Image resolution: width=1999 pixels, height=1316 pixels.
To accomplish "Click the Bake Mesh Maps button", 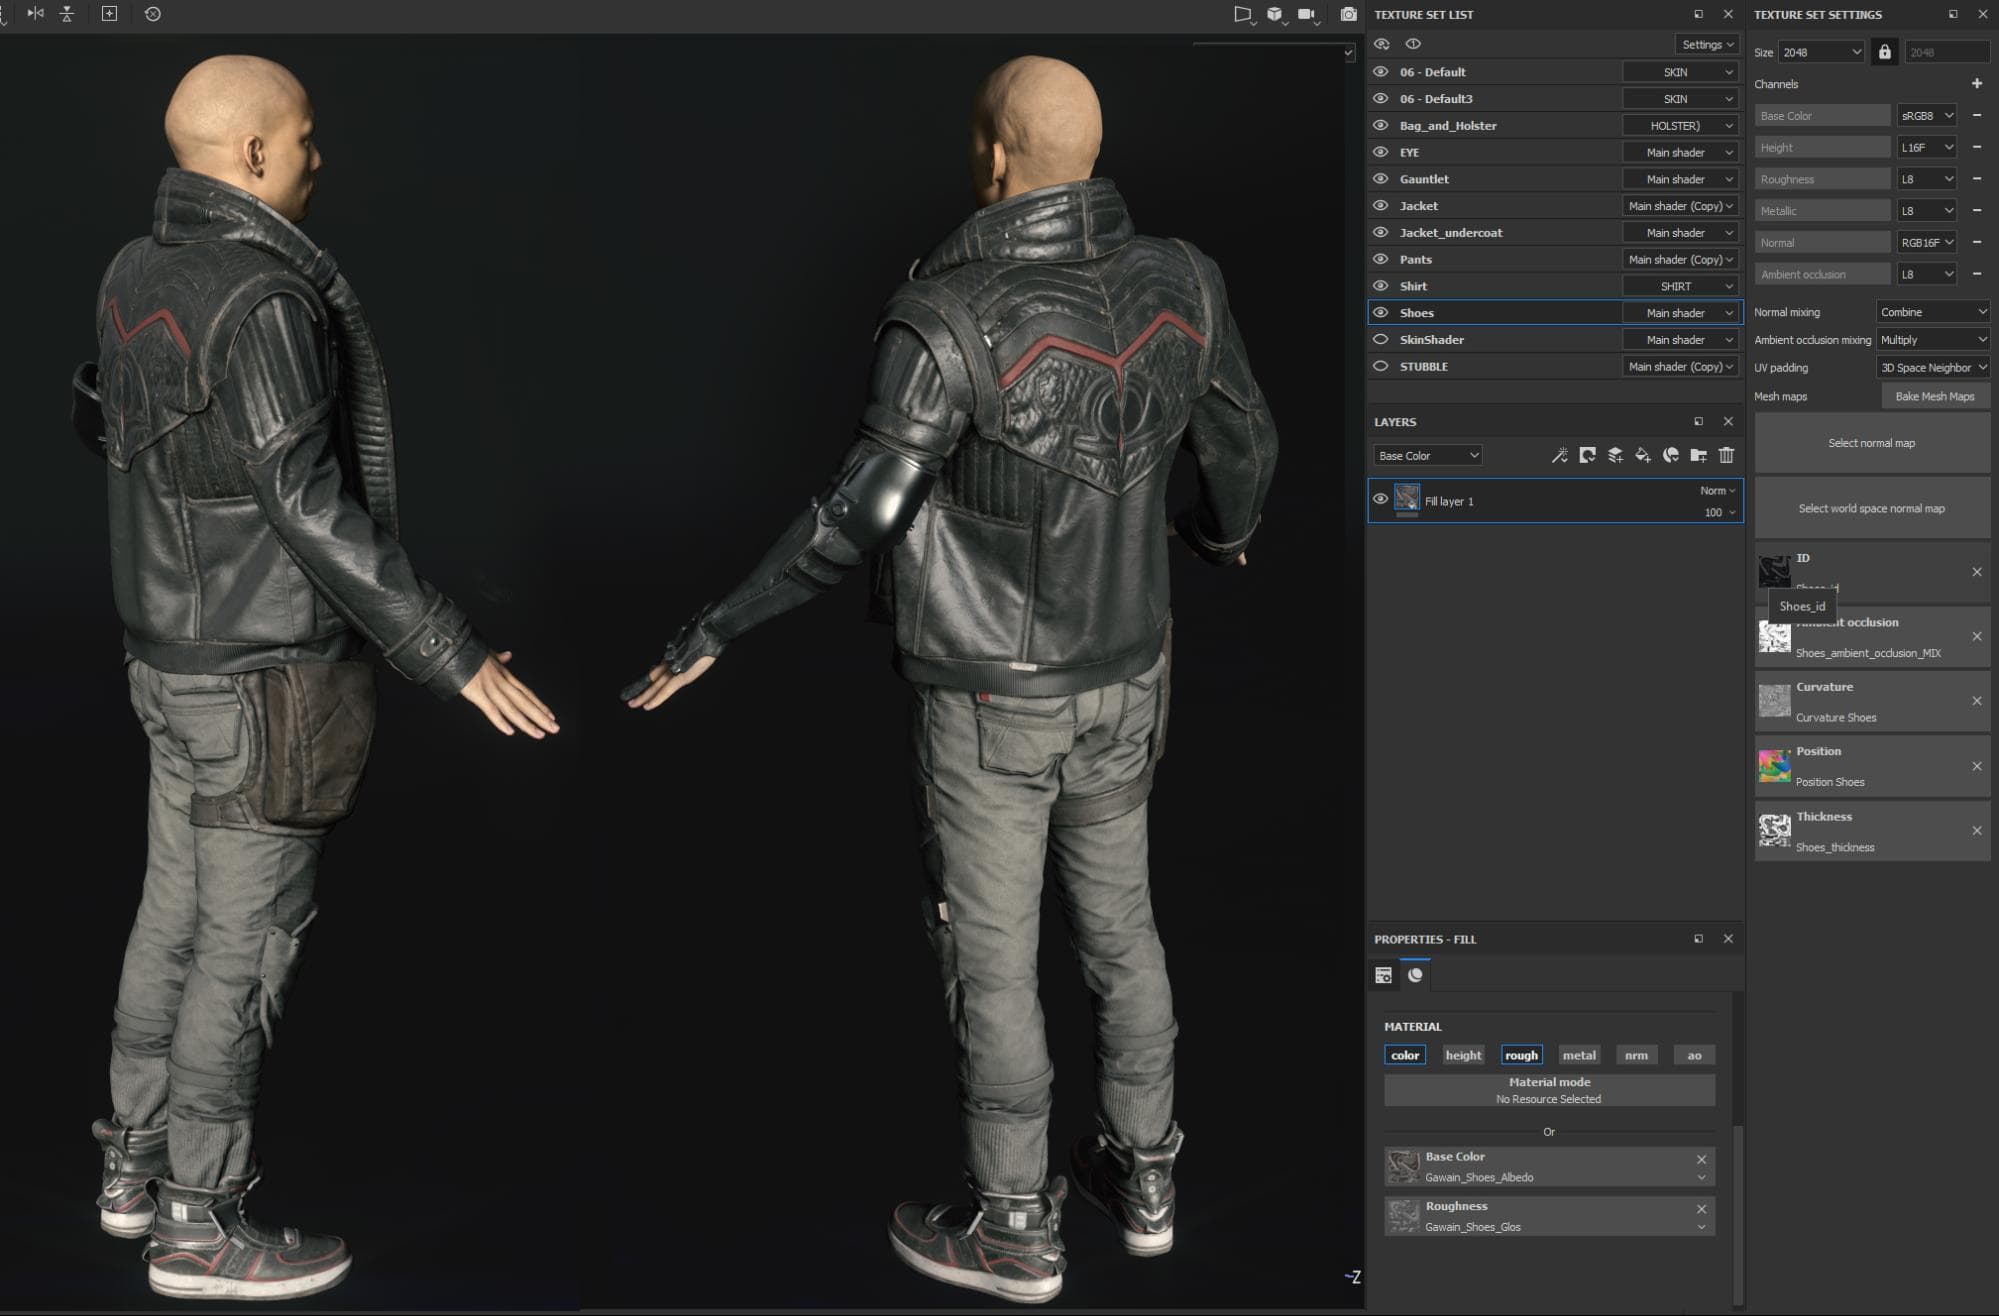I will 1934,396.
